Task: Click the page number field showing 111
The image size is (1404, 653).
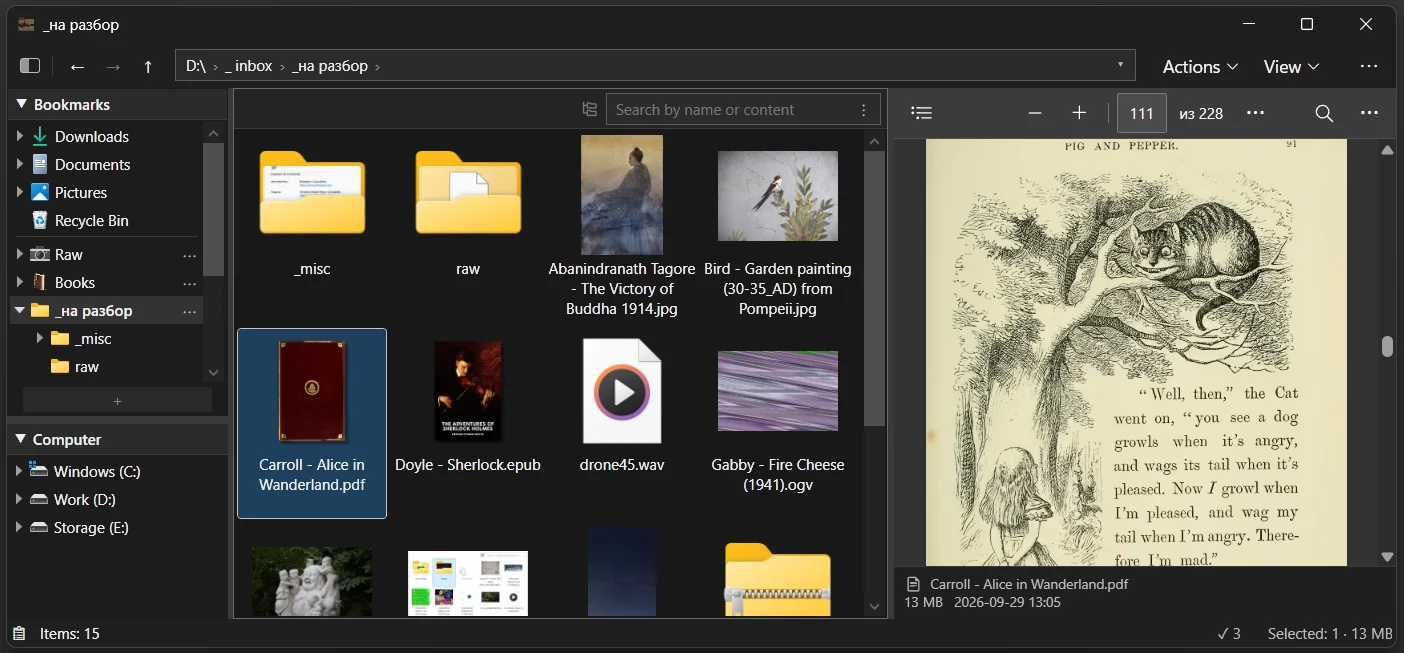Action: [x=1142, y=113]
